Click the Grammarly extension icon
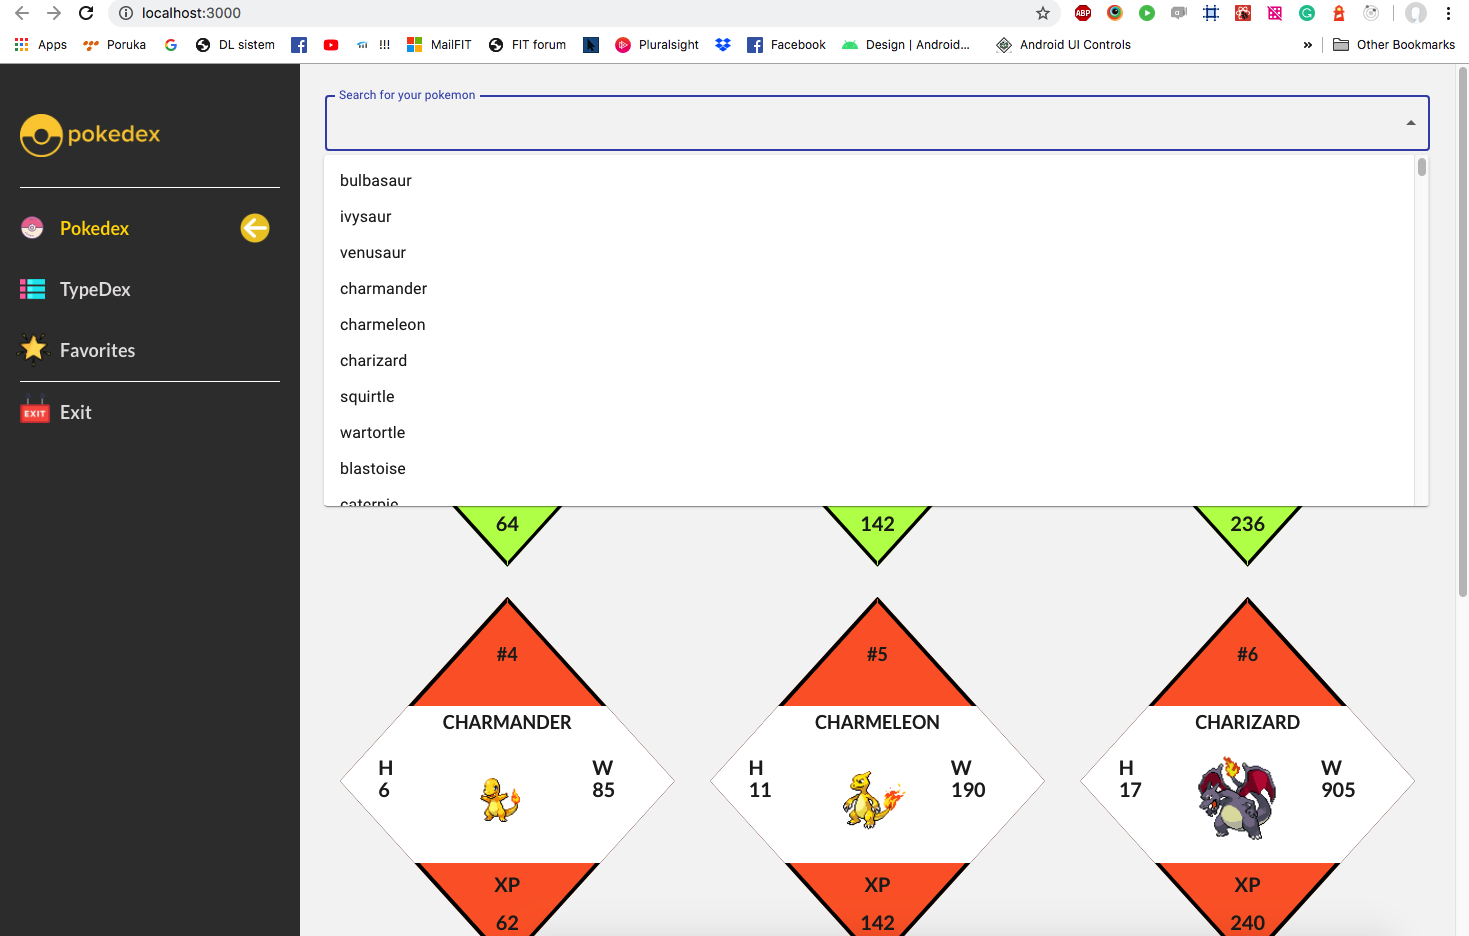 tap(1306, 13)
